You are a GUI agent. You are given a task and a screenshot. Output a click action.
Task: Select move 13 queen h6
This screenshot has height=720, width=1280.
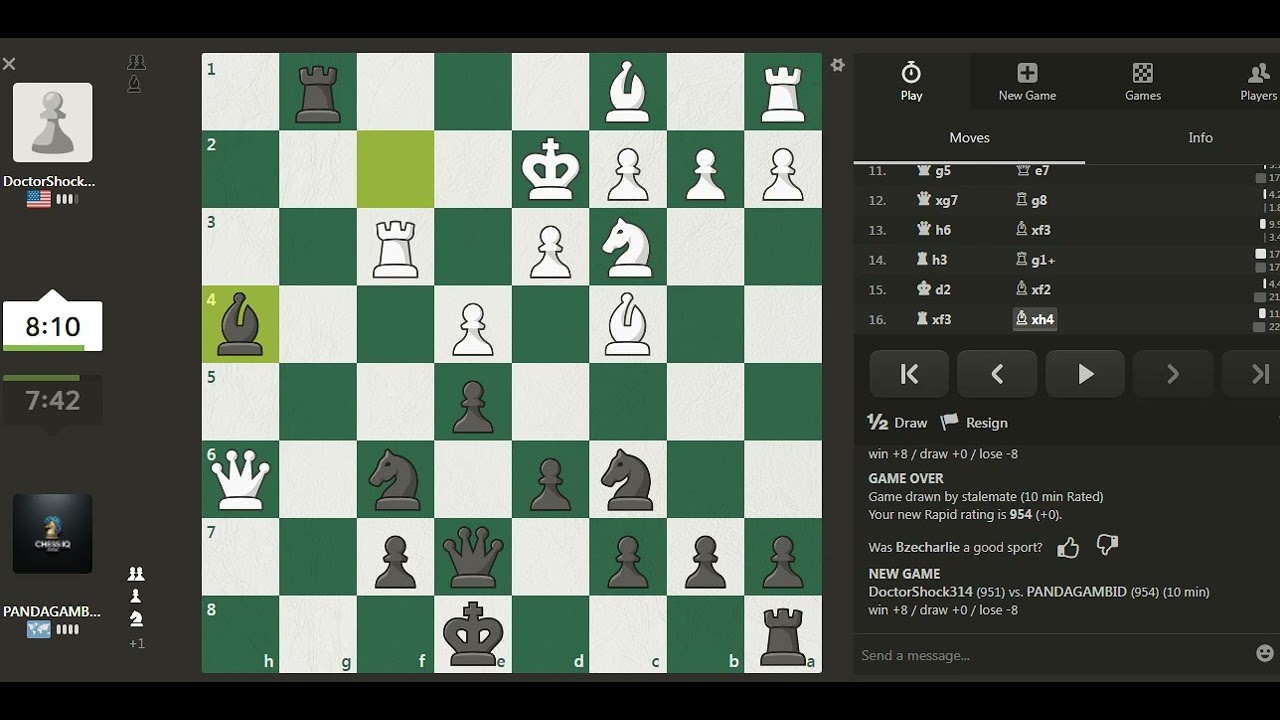934,229
